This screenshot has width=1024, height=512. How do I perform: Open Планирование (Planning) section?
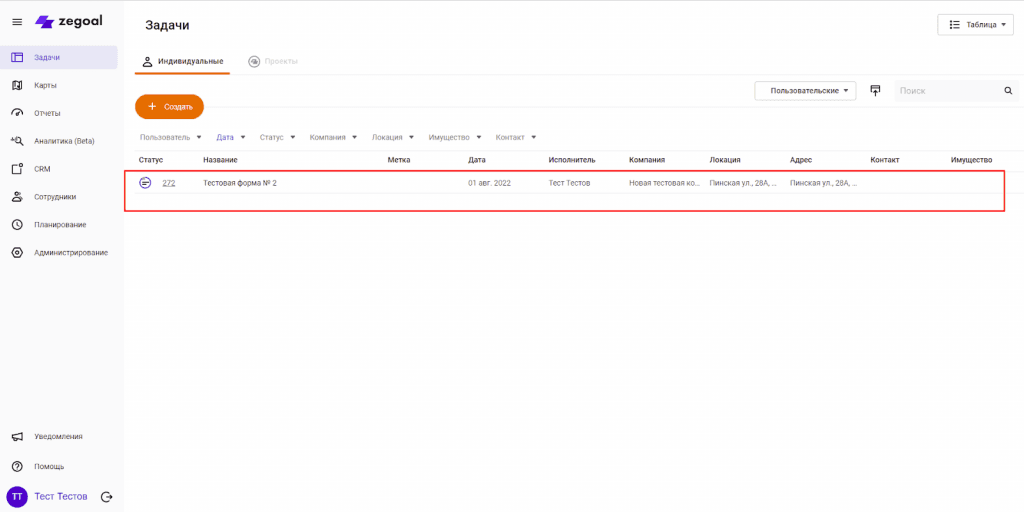59,225
